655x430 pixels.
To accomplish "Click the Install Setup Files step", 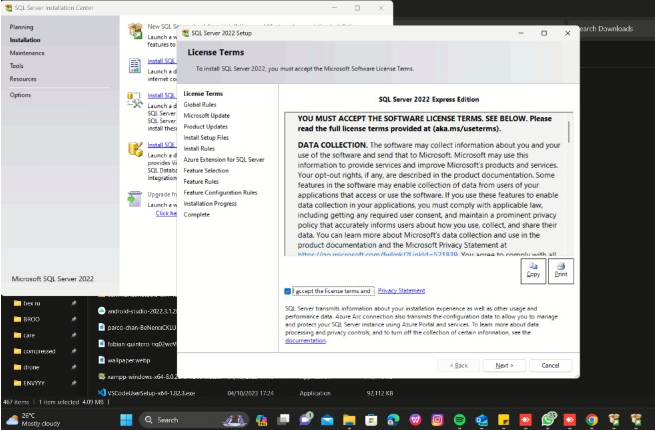I will [x=206, y=137].
